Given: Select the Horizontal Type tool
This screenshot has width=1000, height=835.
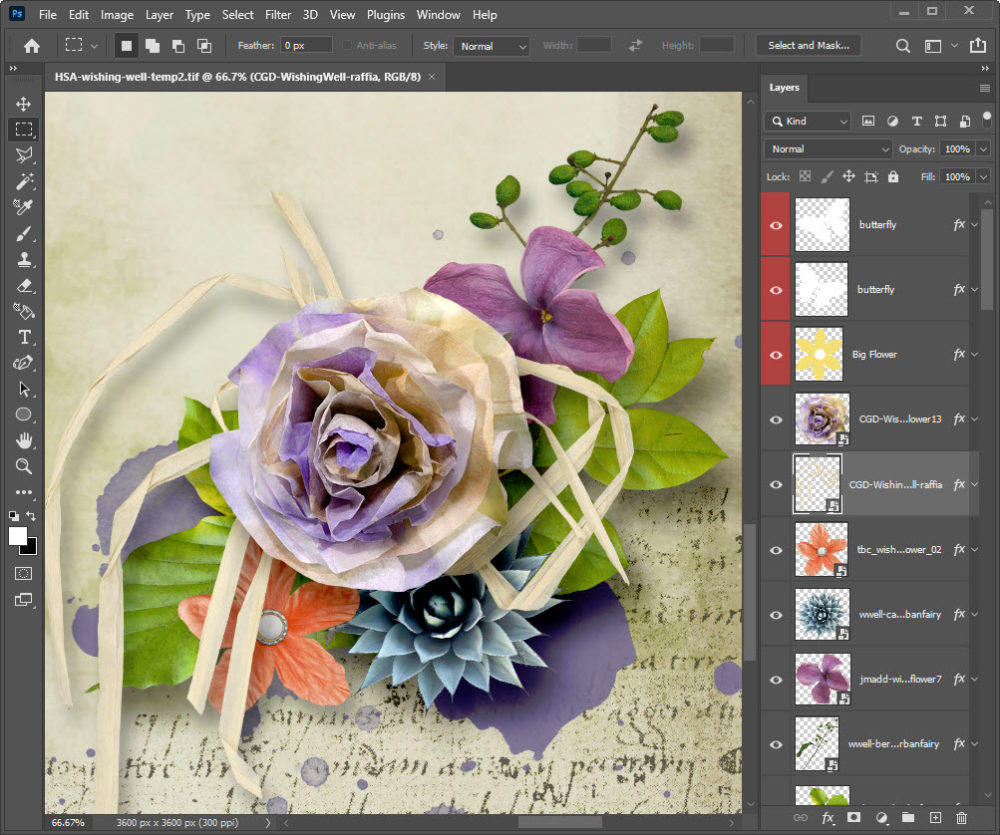Looking at the screenshot, I should click(24, 337).
